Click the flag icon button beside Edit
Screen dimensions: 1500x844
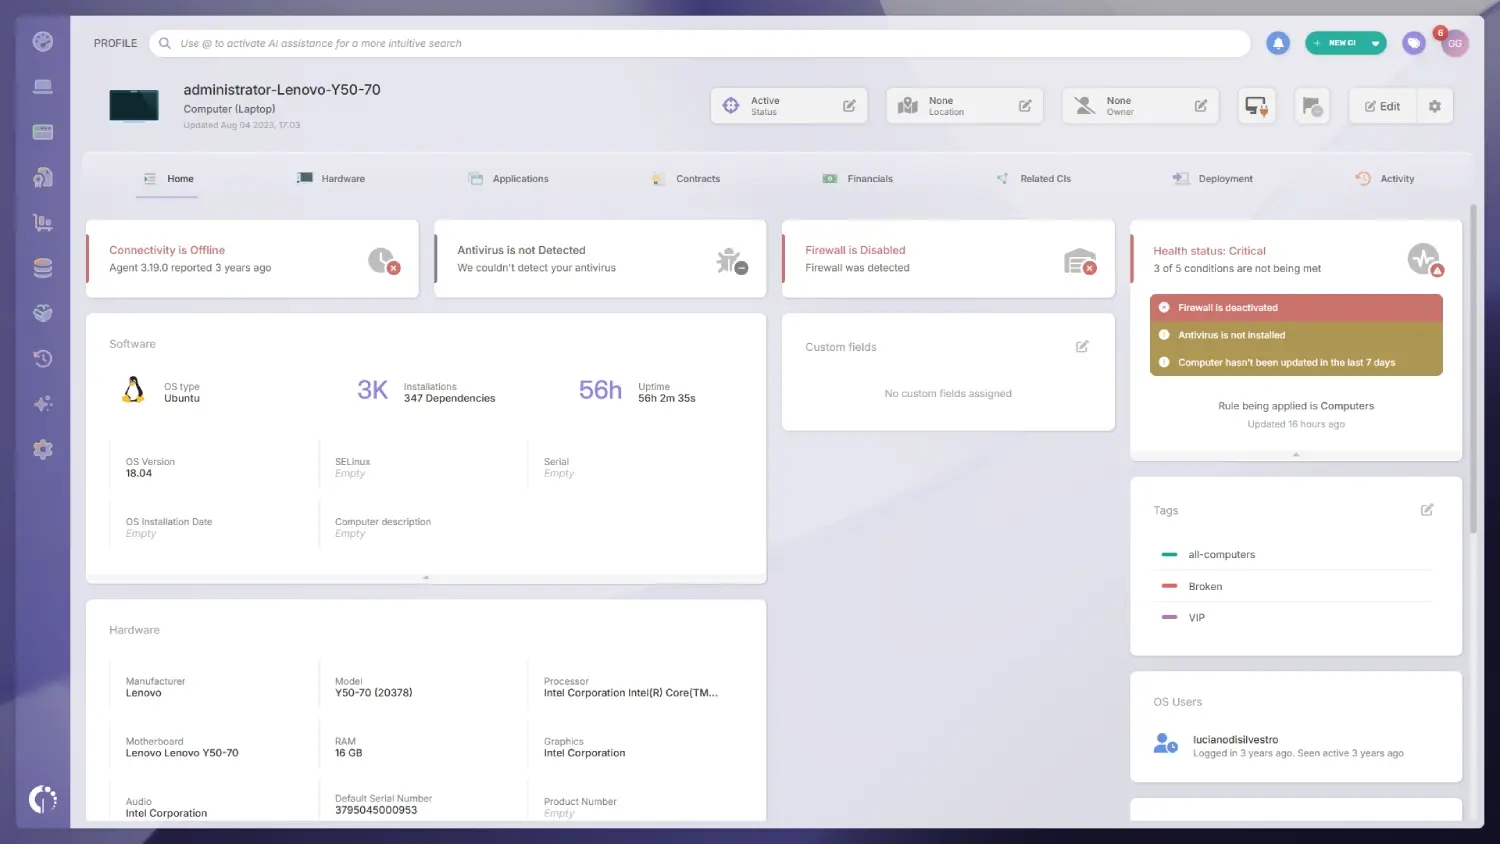click(1312, 106)
